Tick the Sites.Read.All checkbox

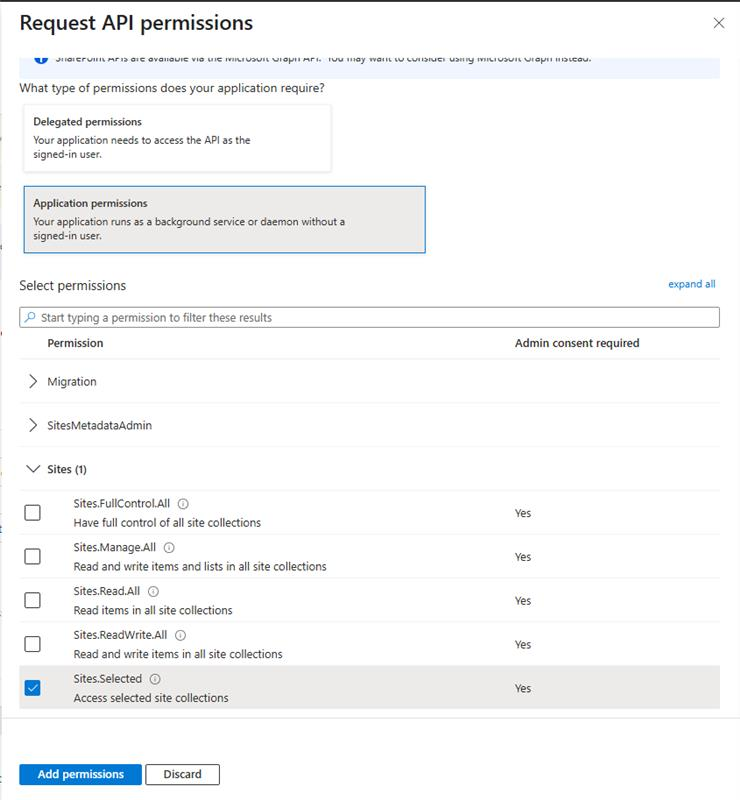[x=33, y=601]
